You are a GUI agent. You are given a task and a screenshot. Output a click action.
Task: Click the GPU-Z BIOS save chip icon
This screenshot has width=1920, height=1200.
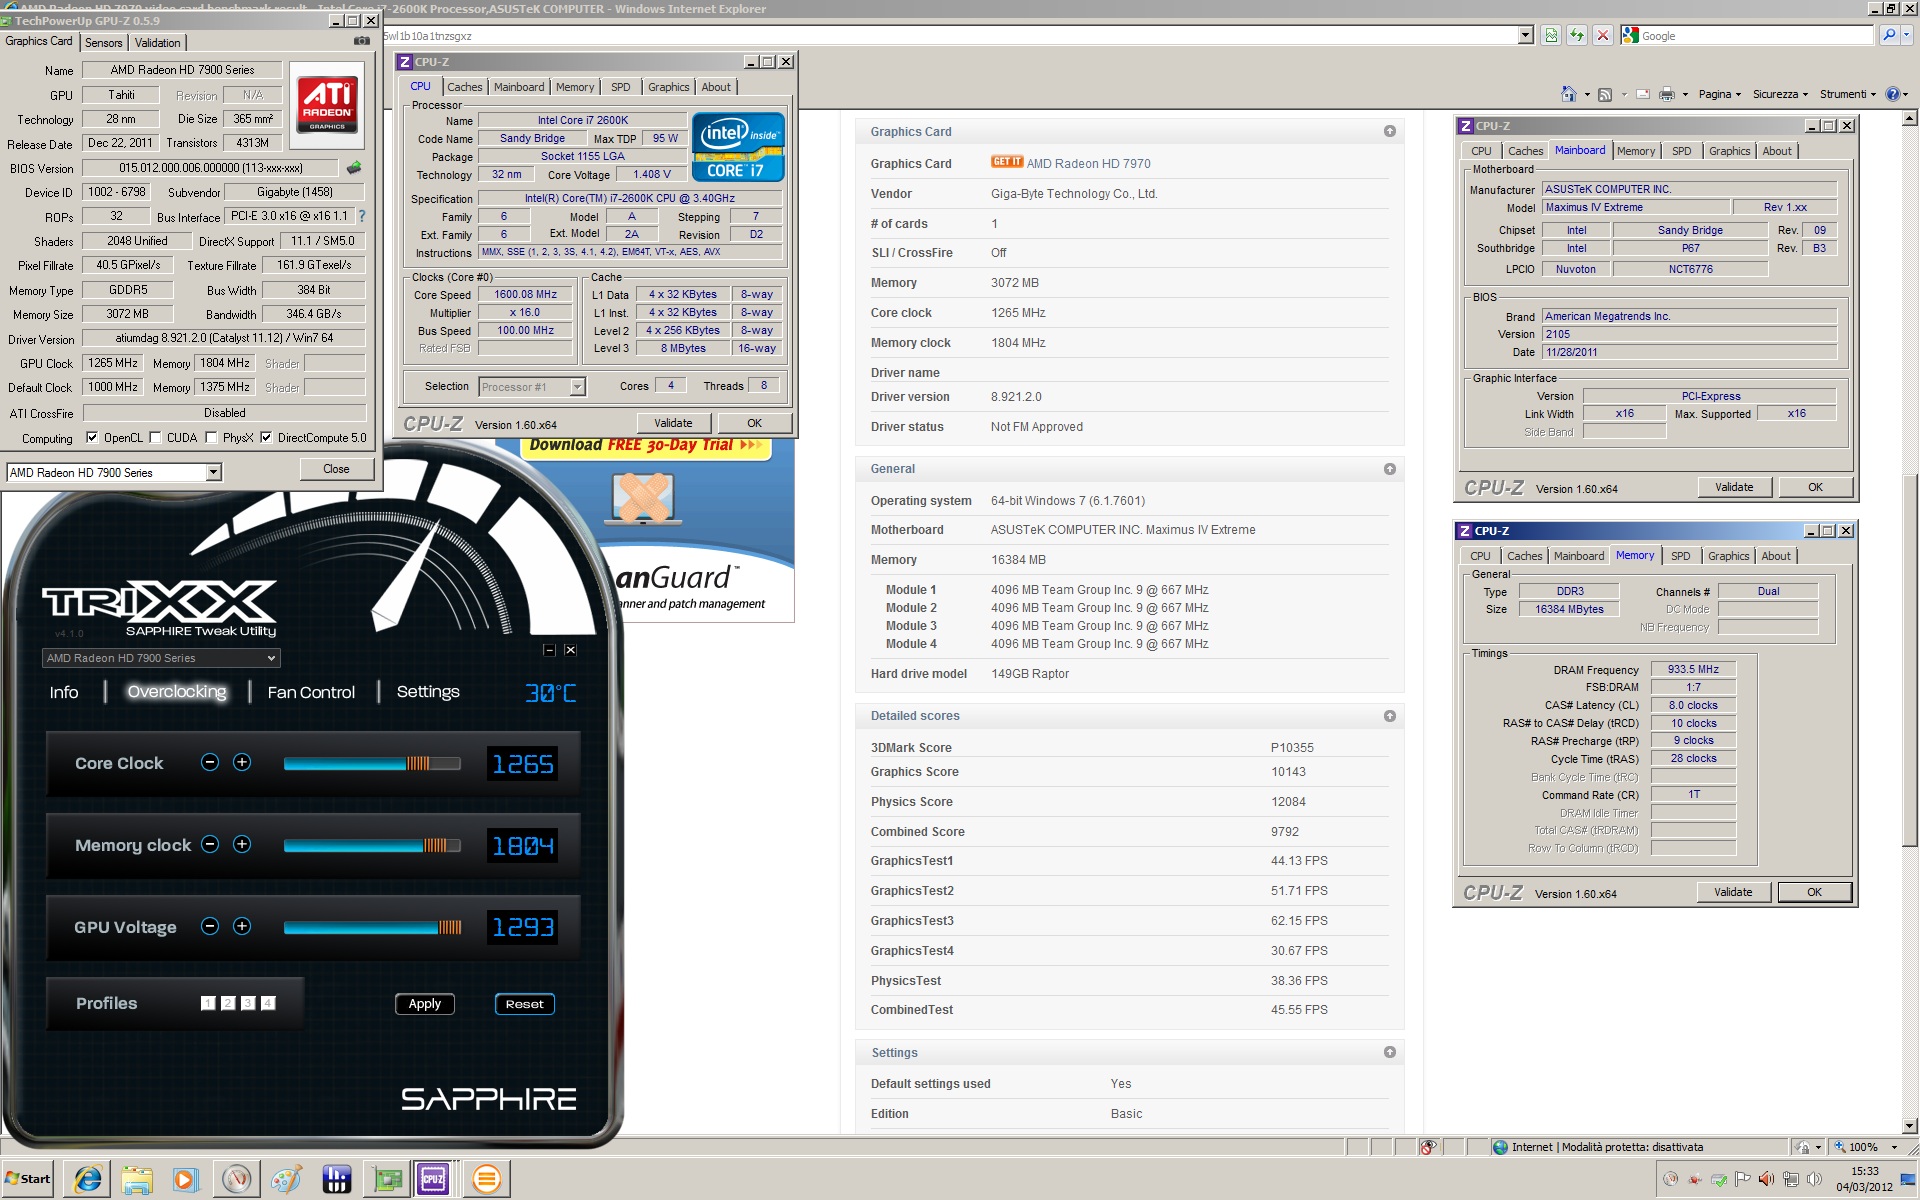(353, 168)
